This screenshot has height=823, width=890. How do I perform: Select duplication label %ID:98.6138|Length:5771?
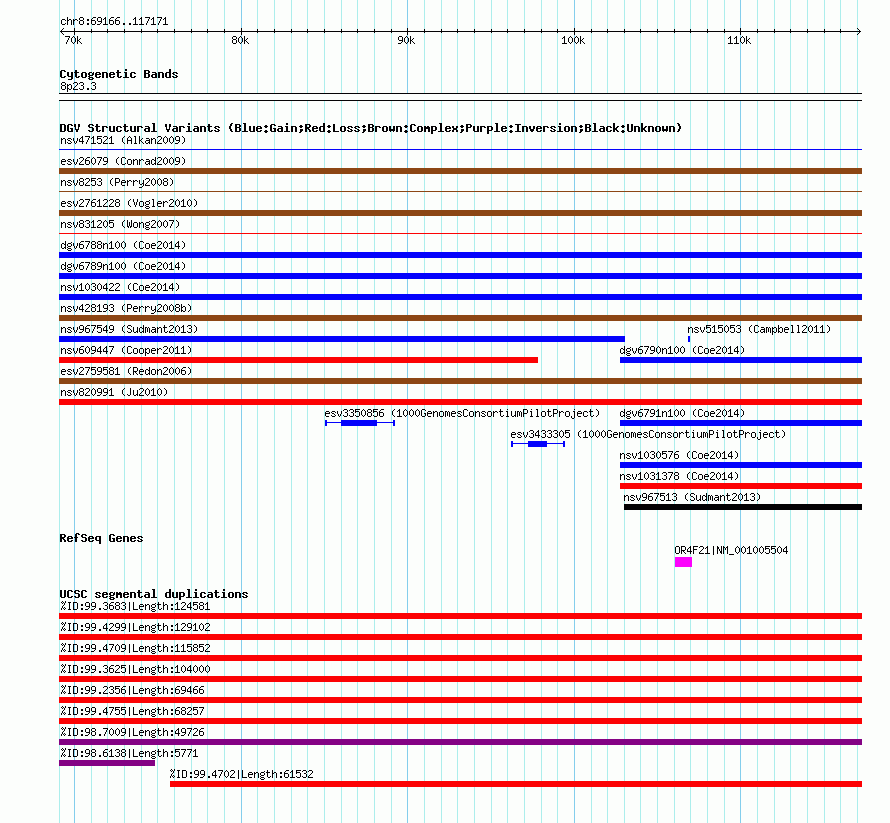tap(129, 753)
